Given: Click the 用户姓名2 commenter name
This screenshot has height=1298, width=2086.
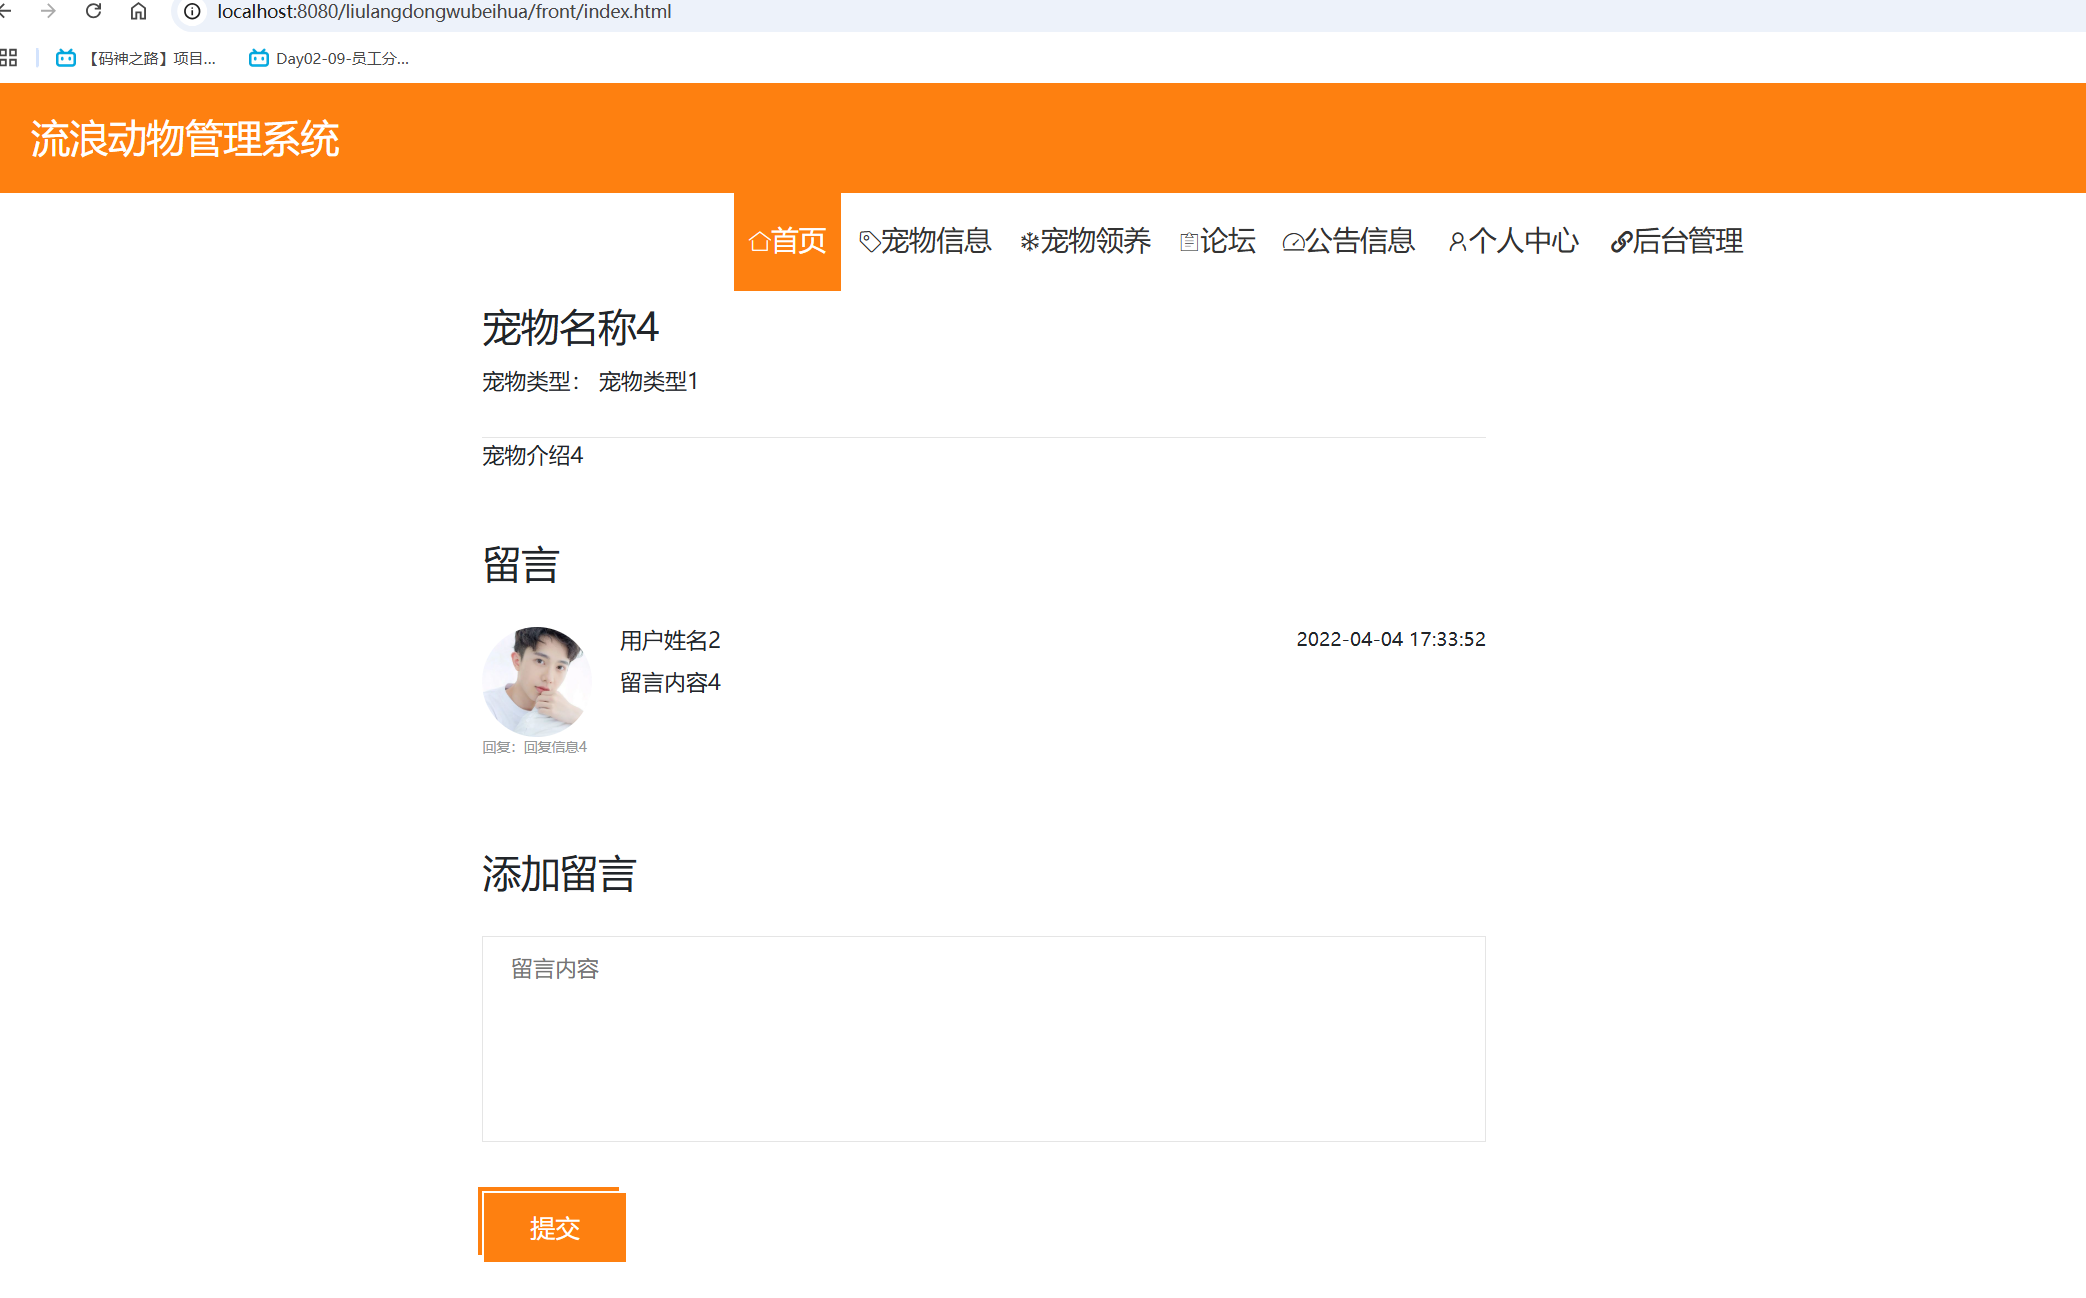Looking at the screenshot, I should coord(670,640).
